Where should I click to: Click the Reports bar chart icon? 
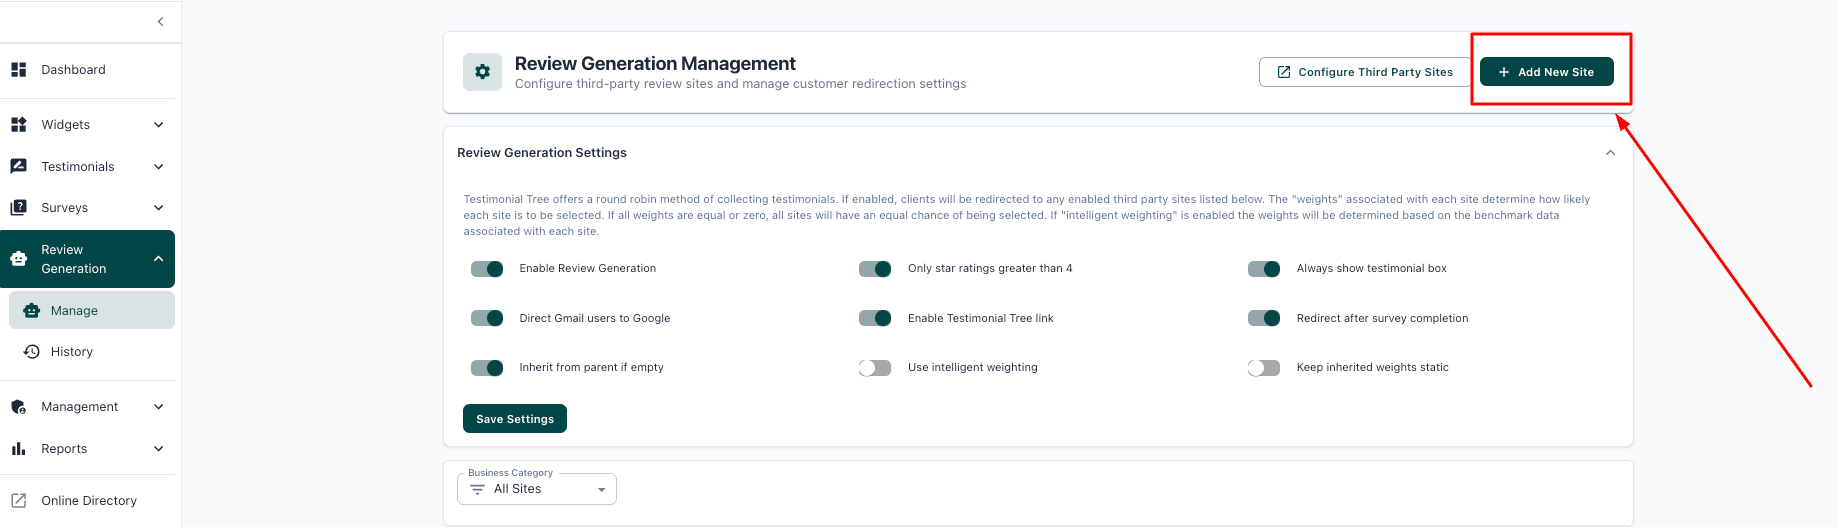click(18, 449)
